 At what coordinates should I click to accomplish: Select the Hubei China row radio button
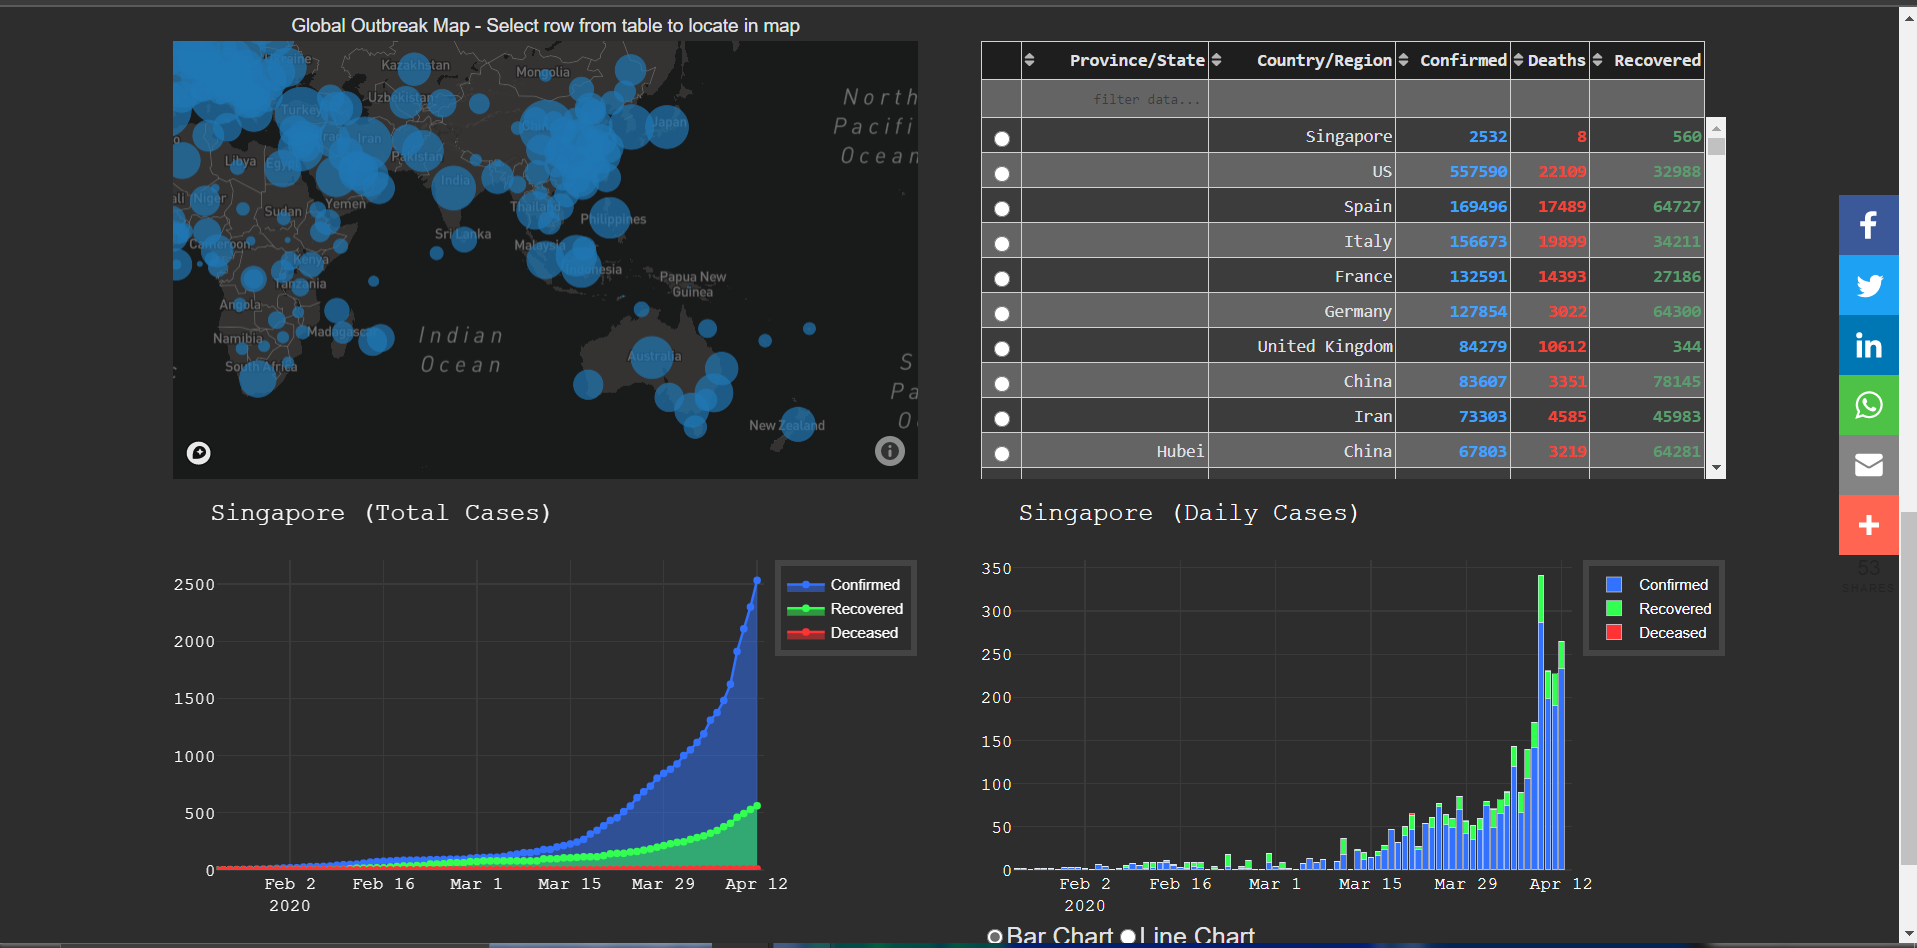tap(1001, 454)
